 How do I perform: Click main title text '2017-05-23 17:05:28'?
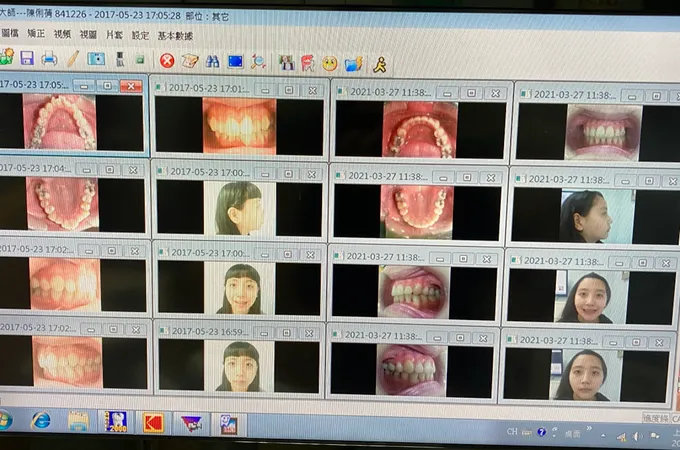click(137, 15)
